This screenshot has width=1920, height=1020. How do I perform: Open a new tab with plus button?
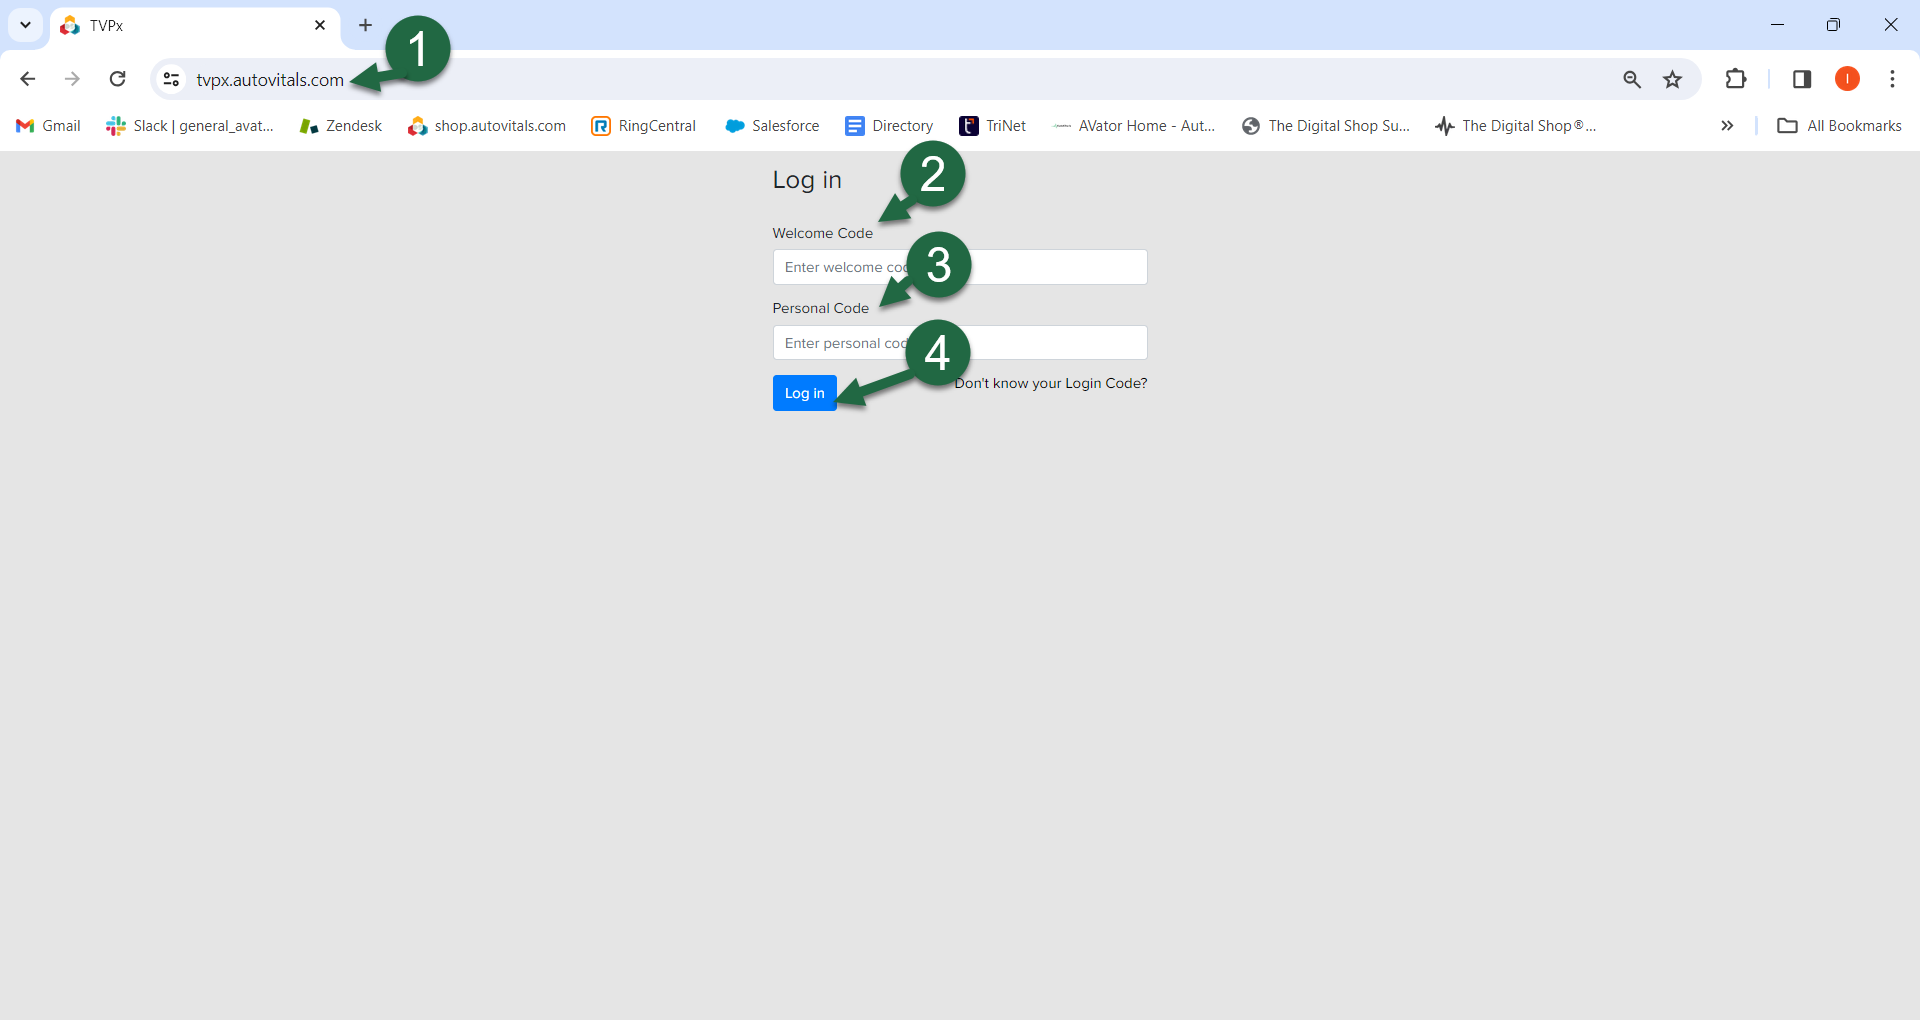click(366, 25)
